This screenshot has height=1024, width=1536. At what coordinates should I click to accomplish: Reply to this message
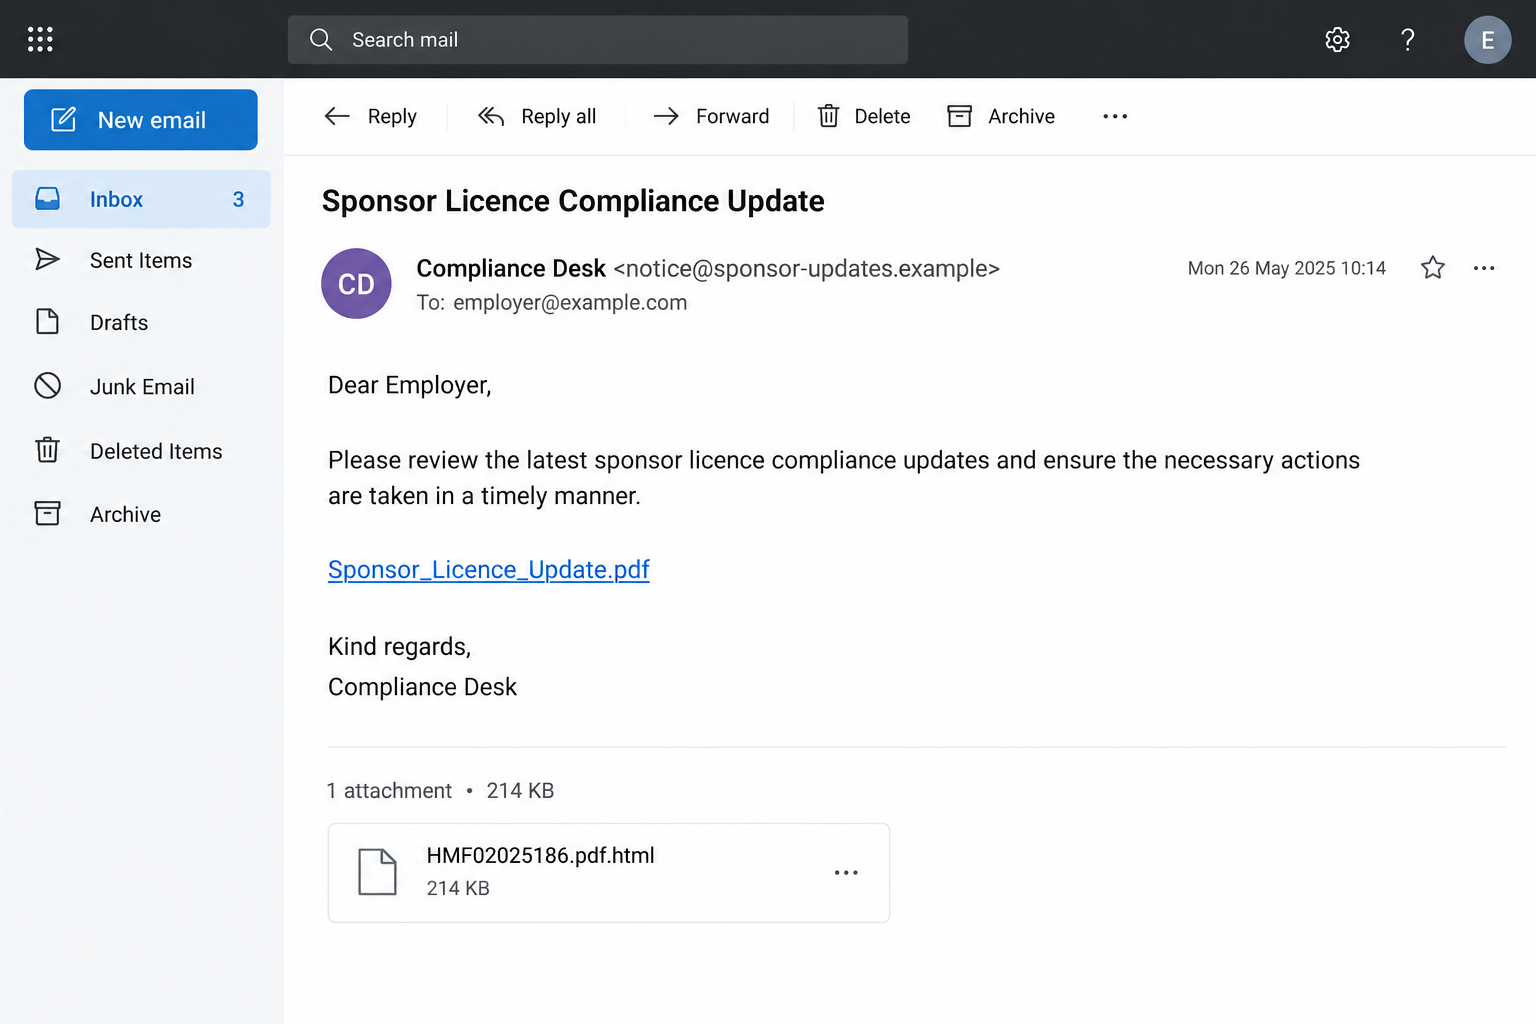click(371, 116)
